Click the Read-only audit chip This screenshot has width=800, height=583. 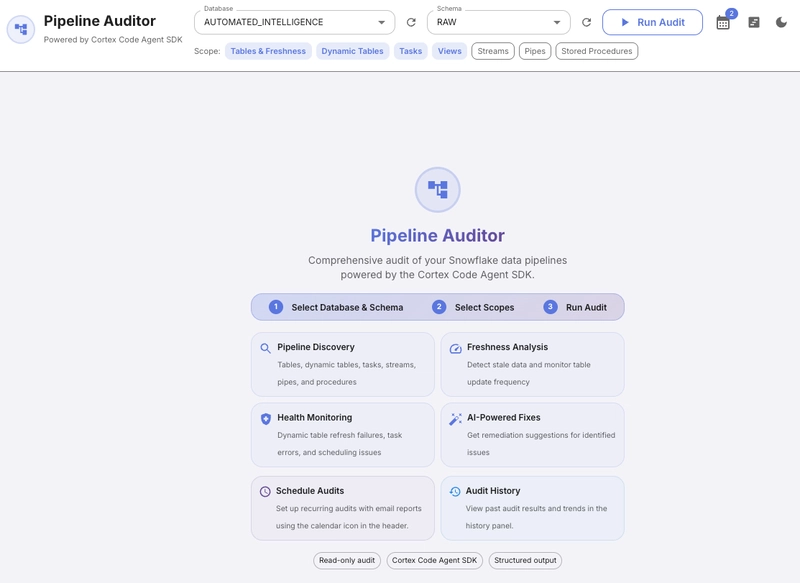347,560
